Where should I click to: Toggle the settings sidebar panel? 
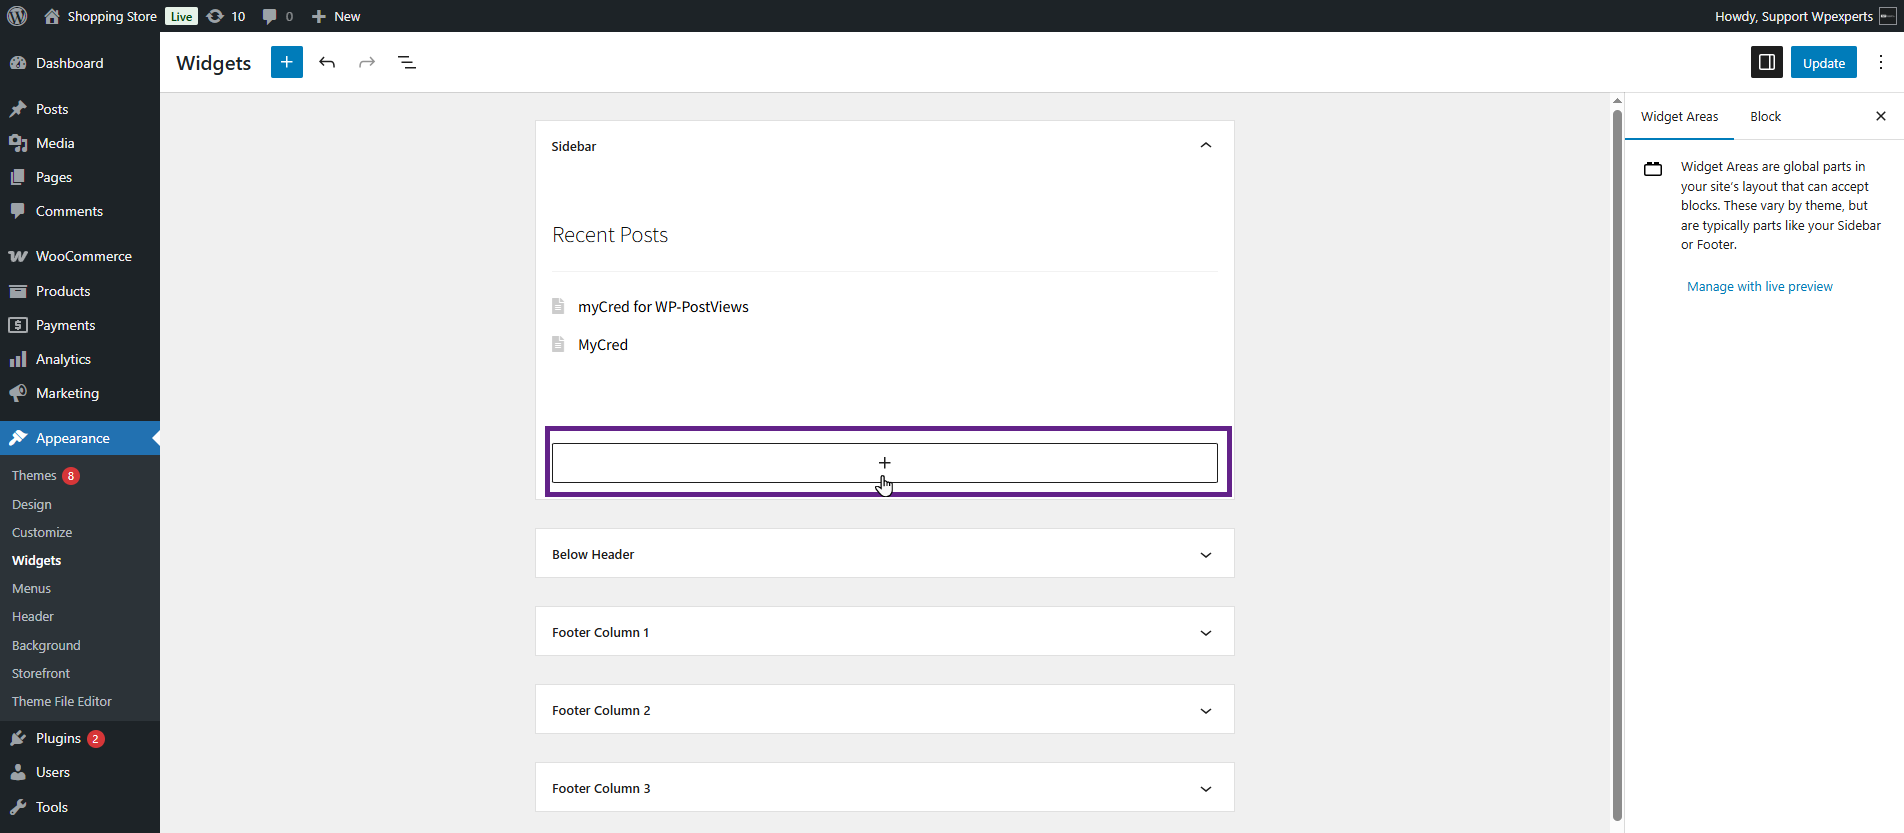pos(1766,62)
